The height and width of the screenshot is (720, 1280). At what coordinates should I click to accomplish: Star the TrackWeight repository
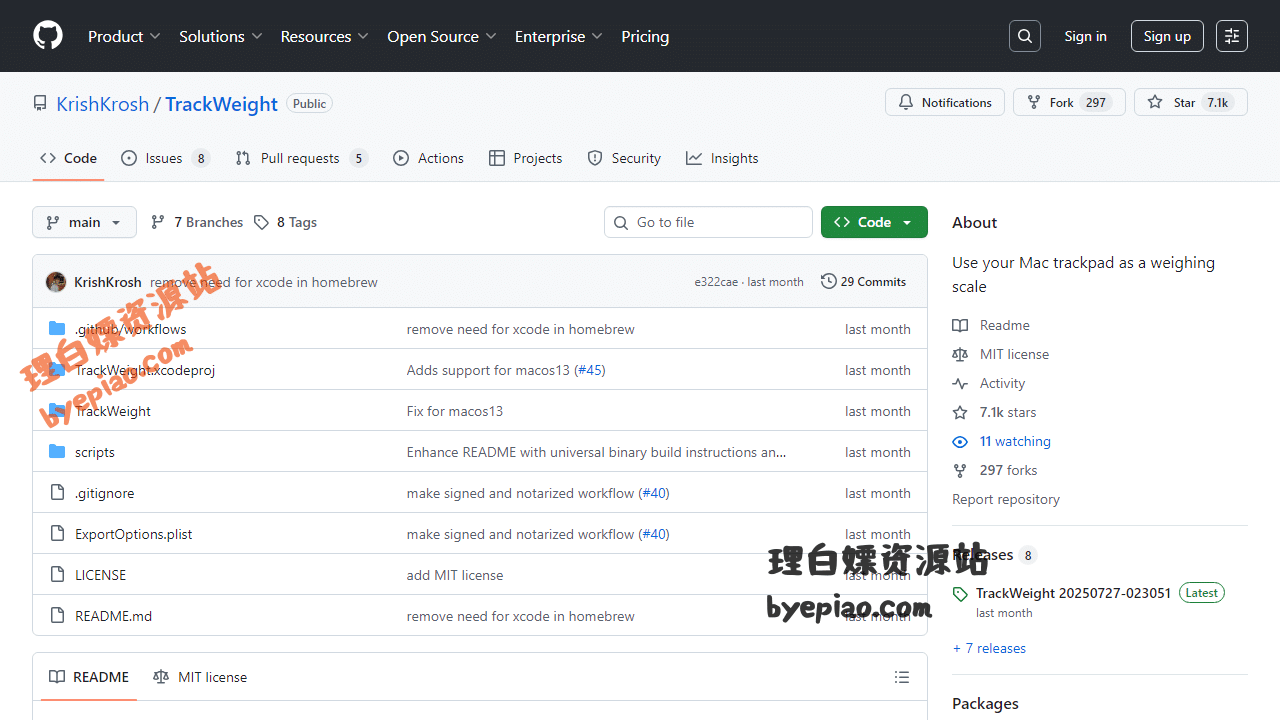1190,102
